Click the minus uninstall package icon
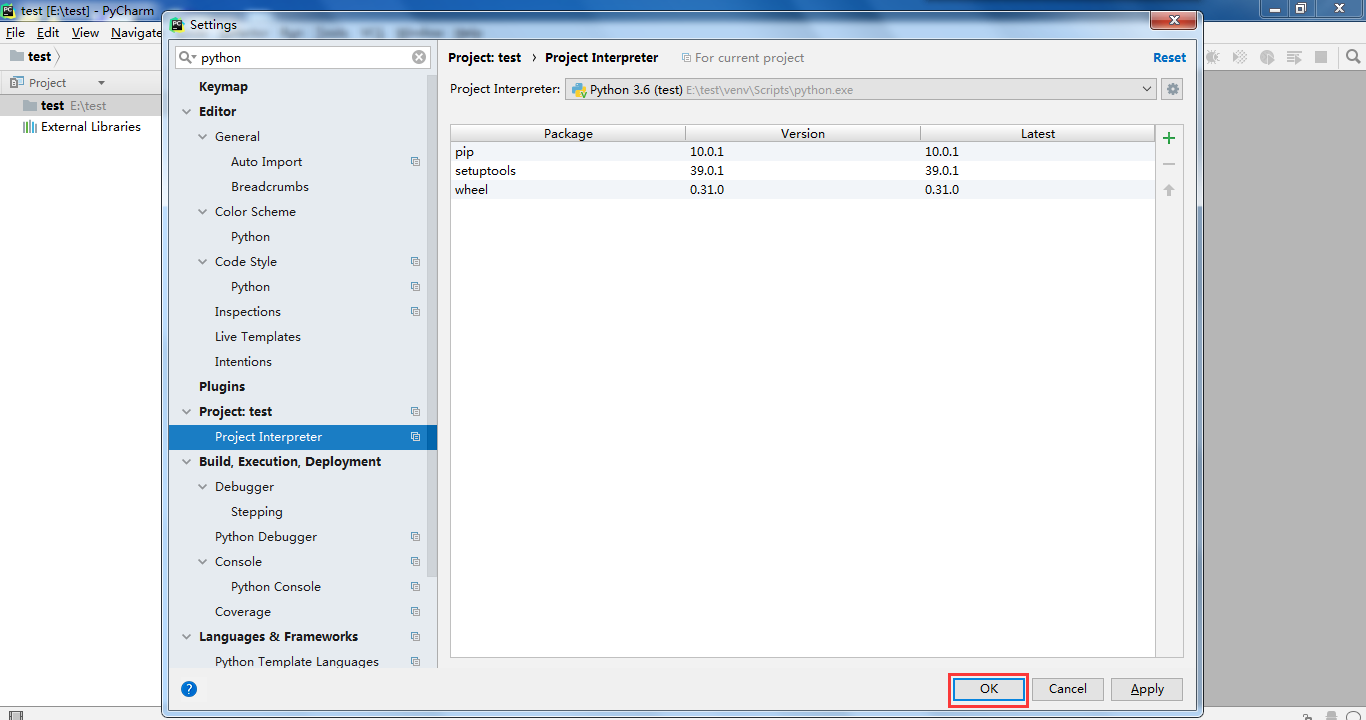Image resolution: width=1366 pixels, height=720 pixels. [1169, 164]
